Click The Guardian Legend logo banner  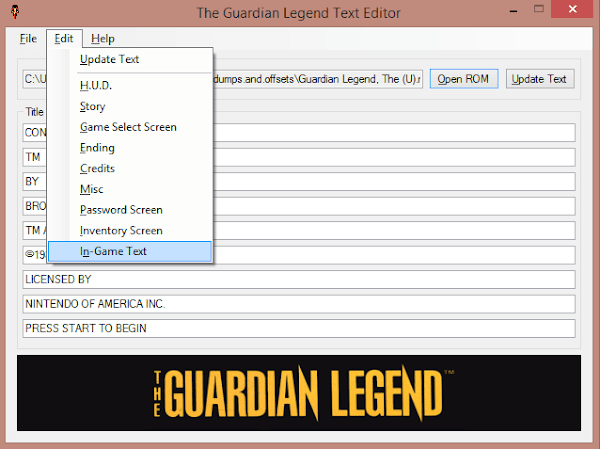click(x=299, y=393)
